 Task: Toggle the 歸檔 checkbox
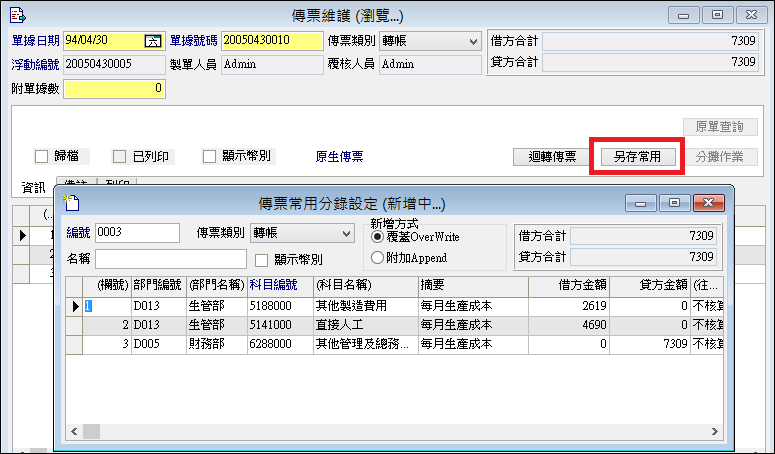coord(41,157)
